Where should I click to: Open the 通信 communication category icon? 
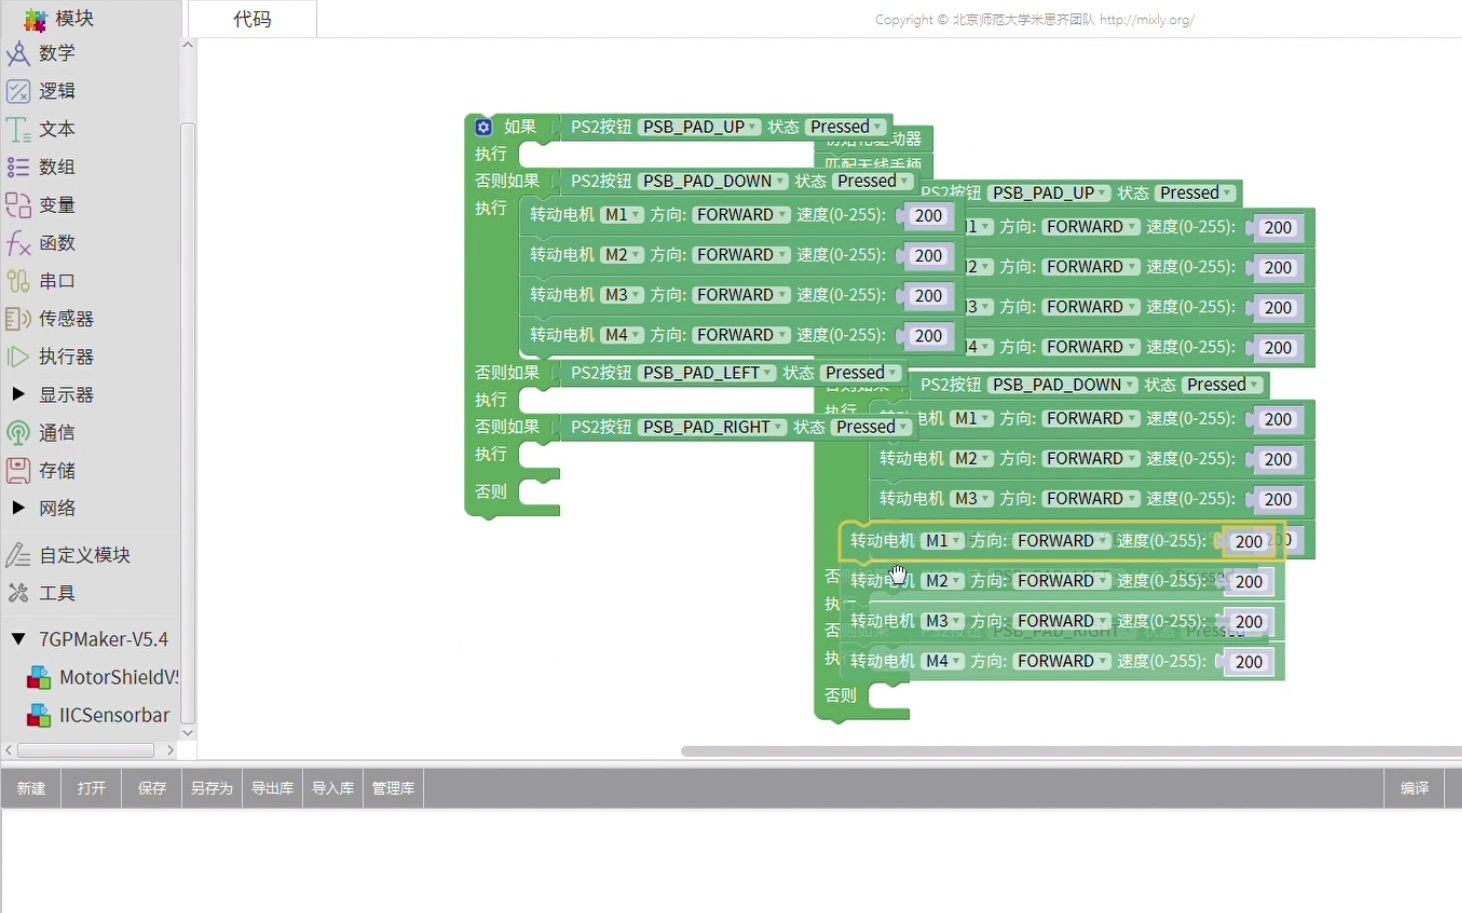pyautogui.click(x=18, y=433)
